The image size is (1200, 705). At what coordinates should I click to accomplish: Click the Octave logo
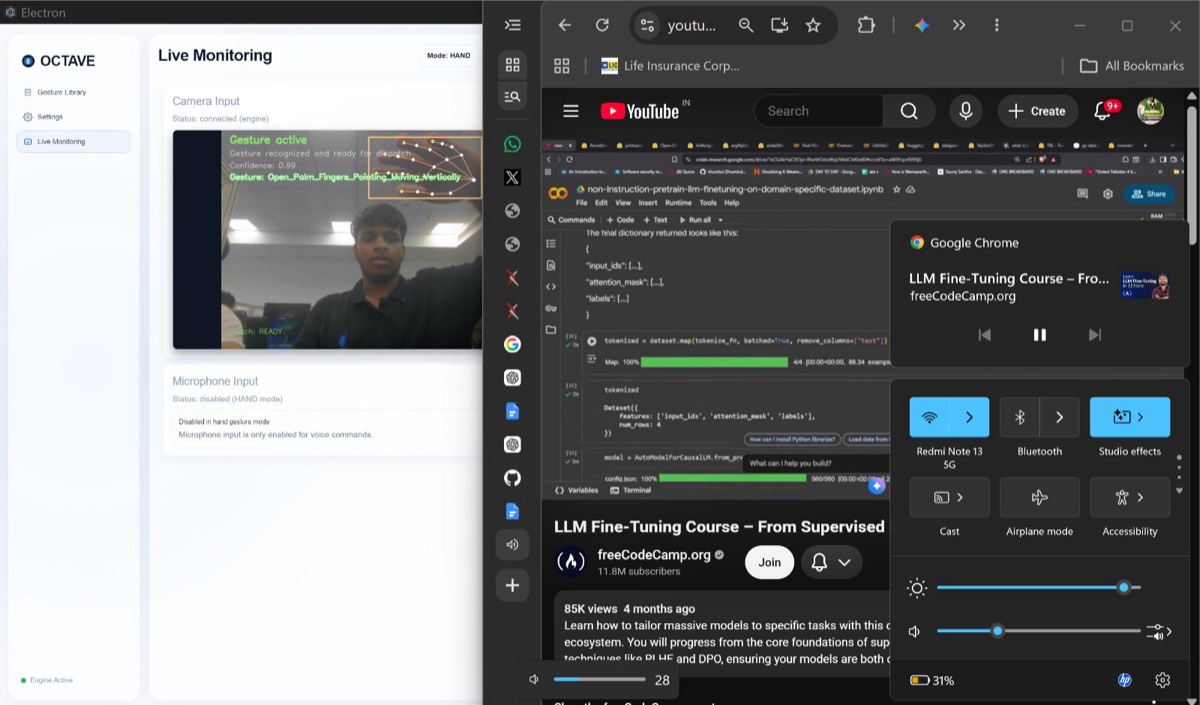tap(58, 61)
